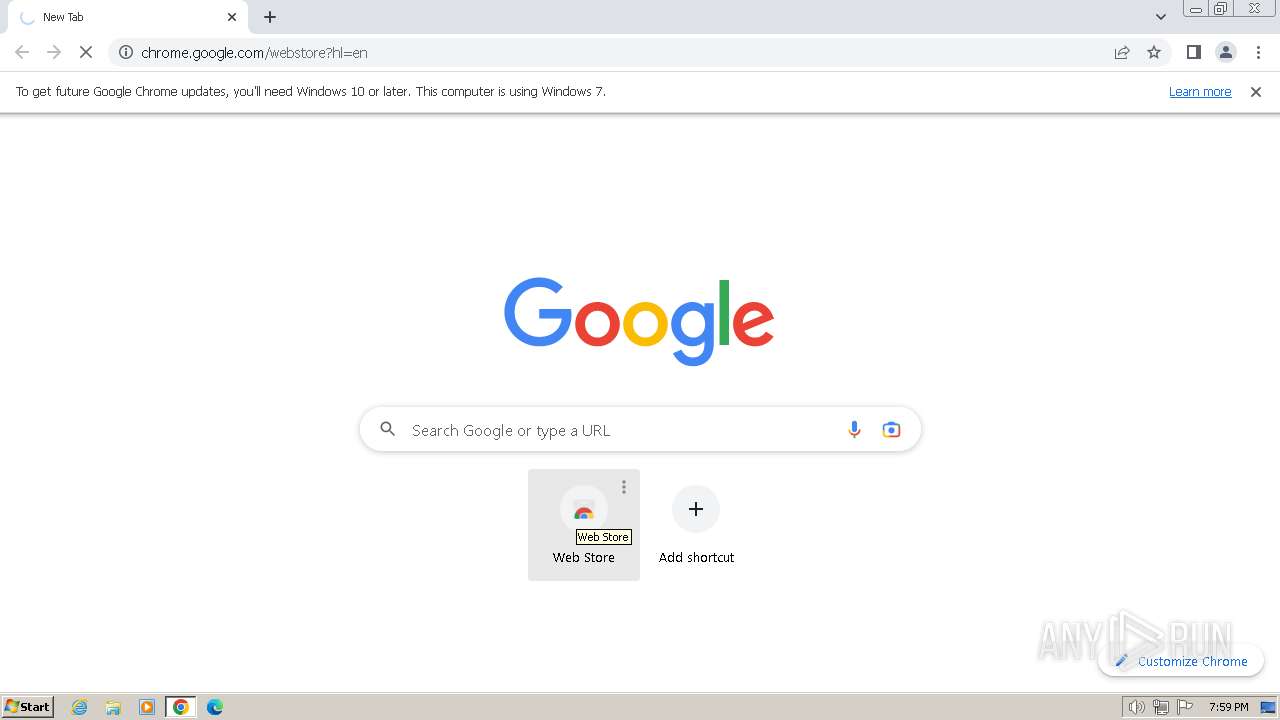Image resolution: width=1280 pixels, height=720 pixels.
Task: Open Web Store shortcut's more actions menu
Action: [624, 487]
